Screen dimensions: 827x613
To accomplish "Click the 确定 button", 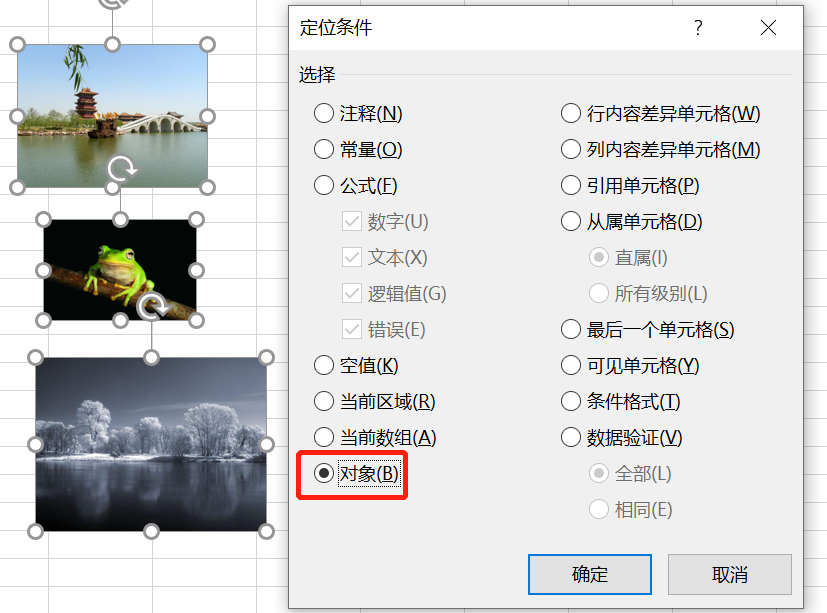I will [x=590, y=574].
